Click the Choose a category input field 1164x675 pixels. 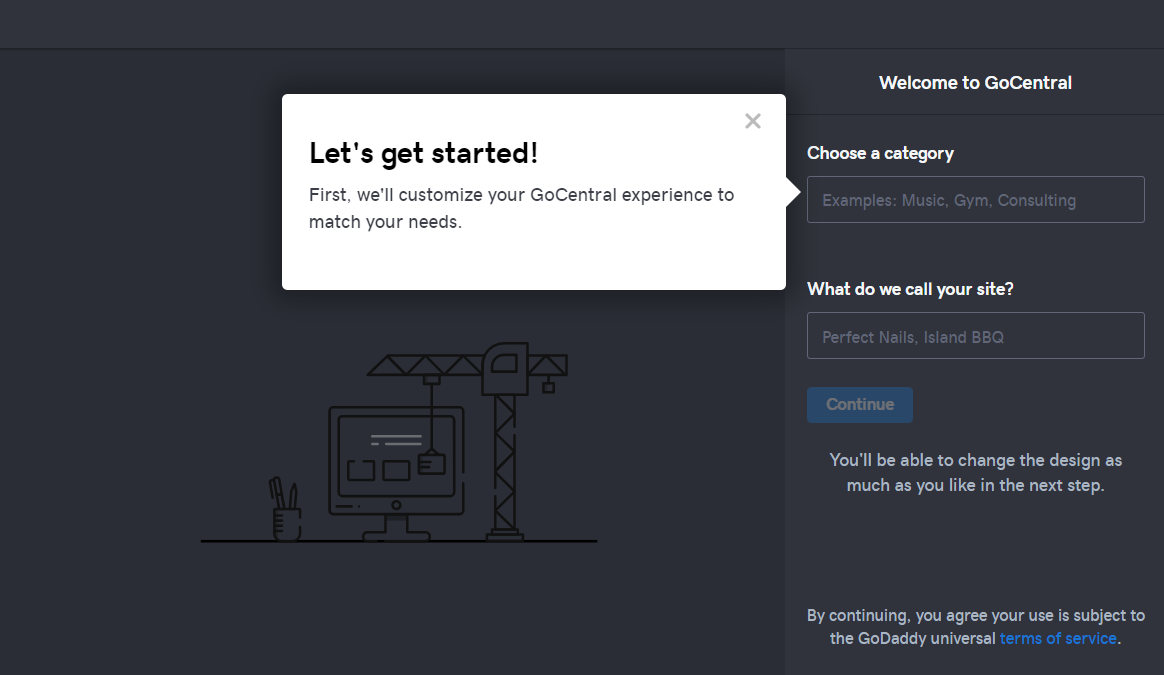pyautogui.click(x=975, y=200)
